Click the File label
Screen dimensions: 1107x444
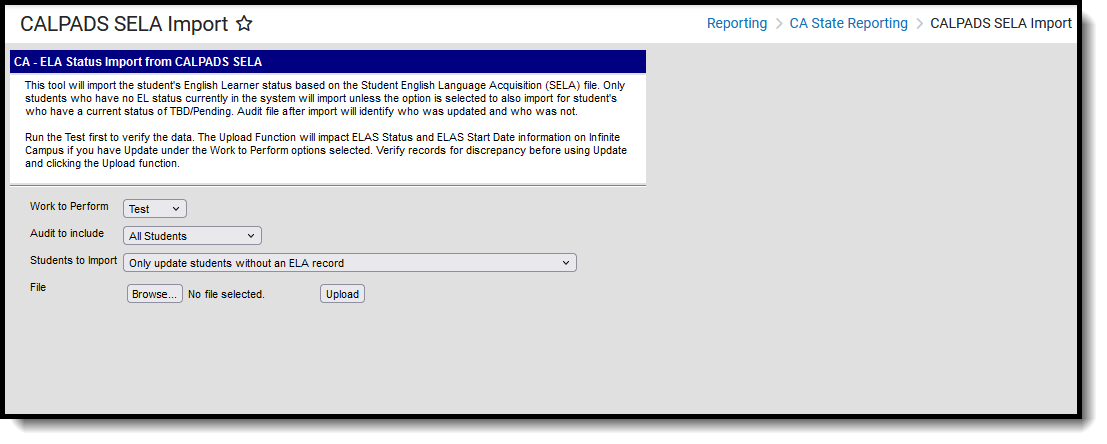pyautogui.click(x=37, y=287)
